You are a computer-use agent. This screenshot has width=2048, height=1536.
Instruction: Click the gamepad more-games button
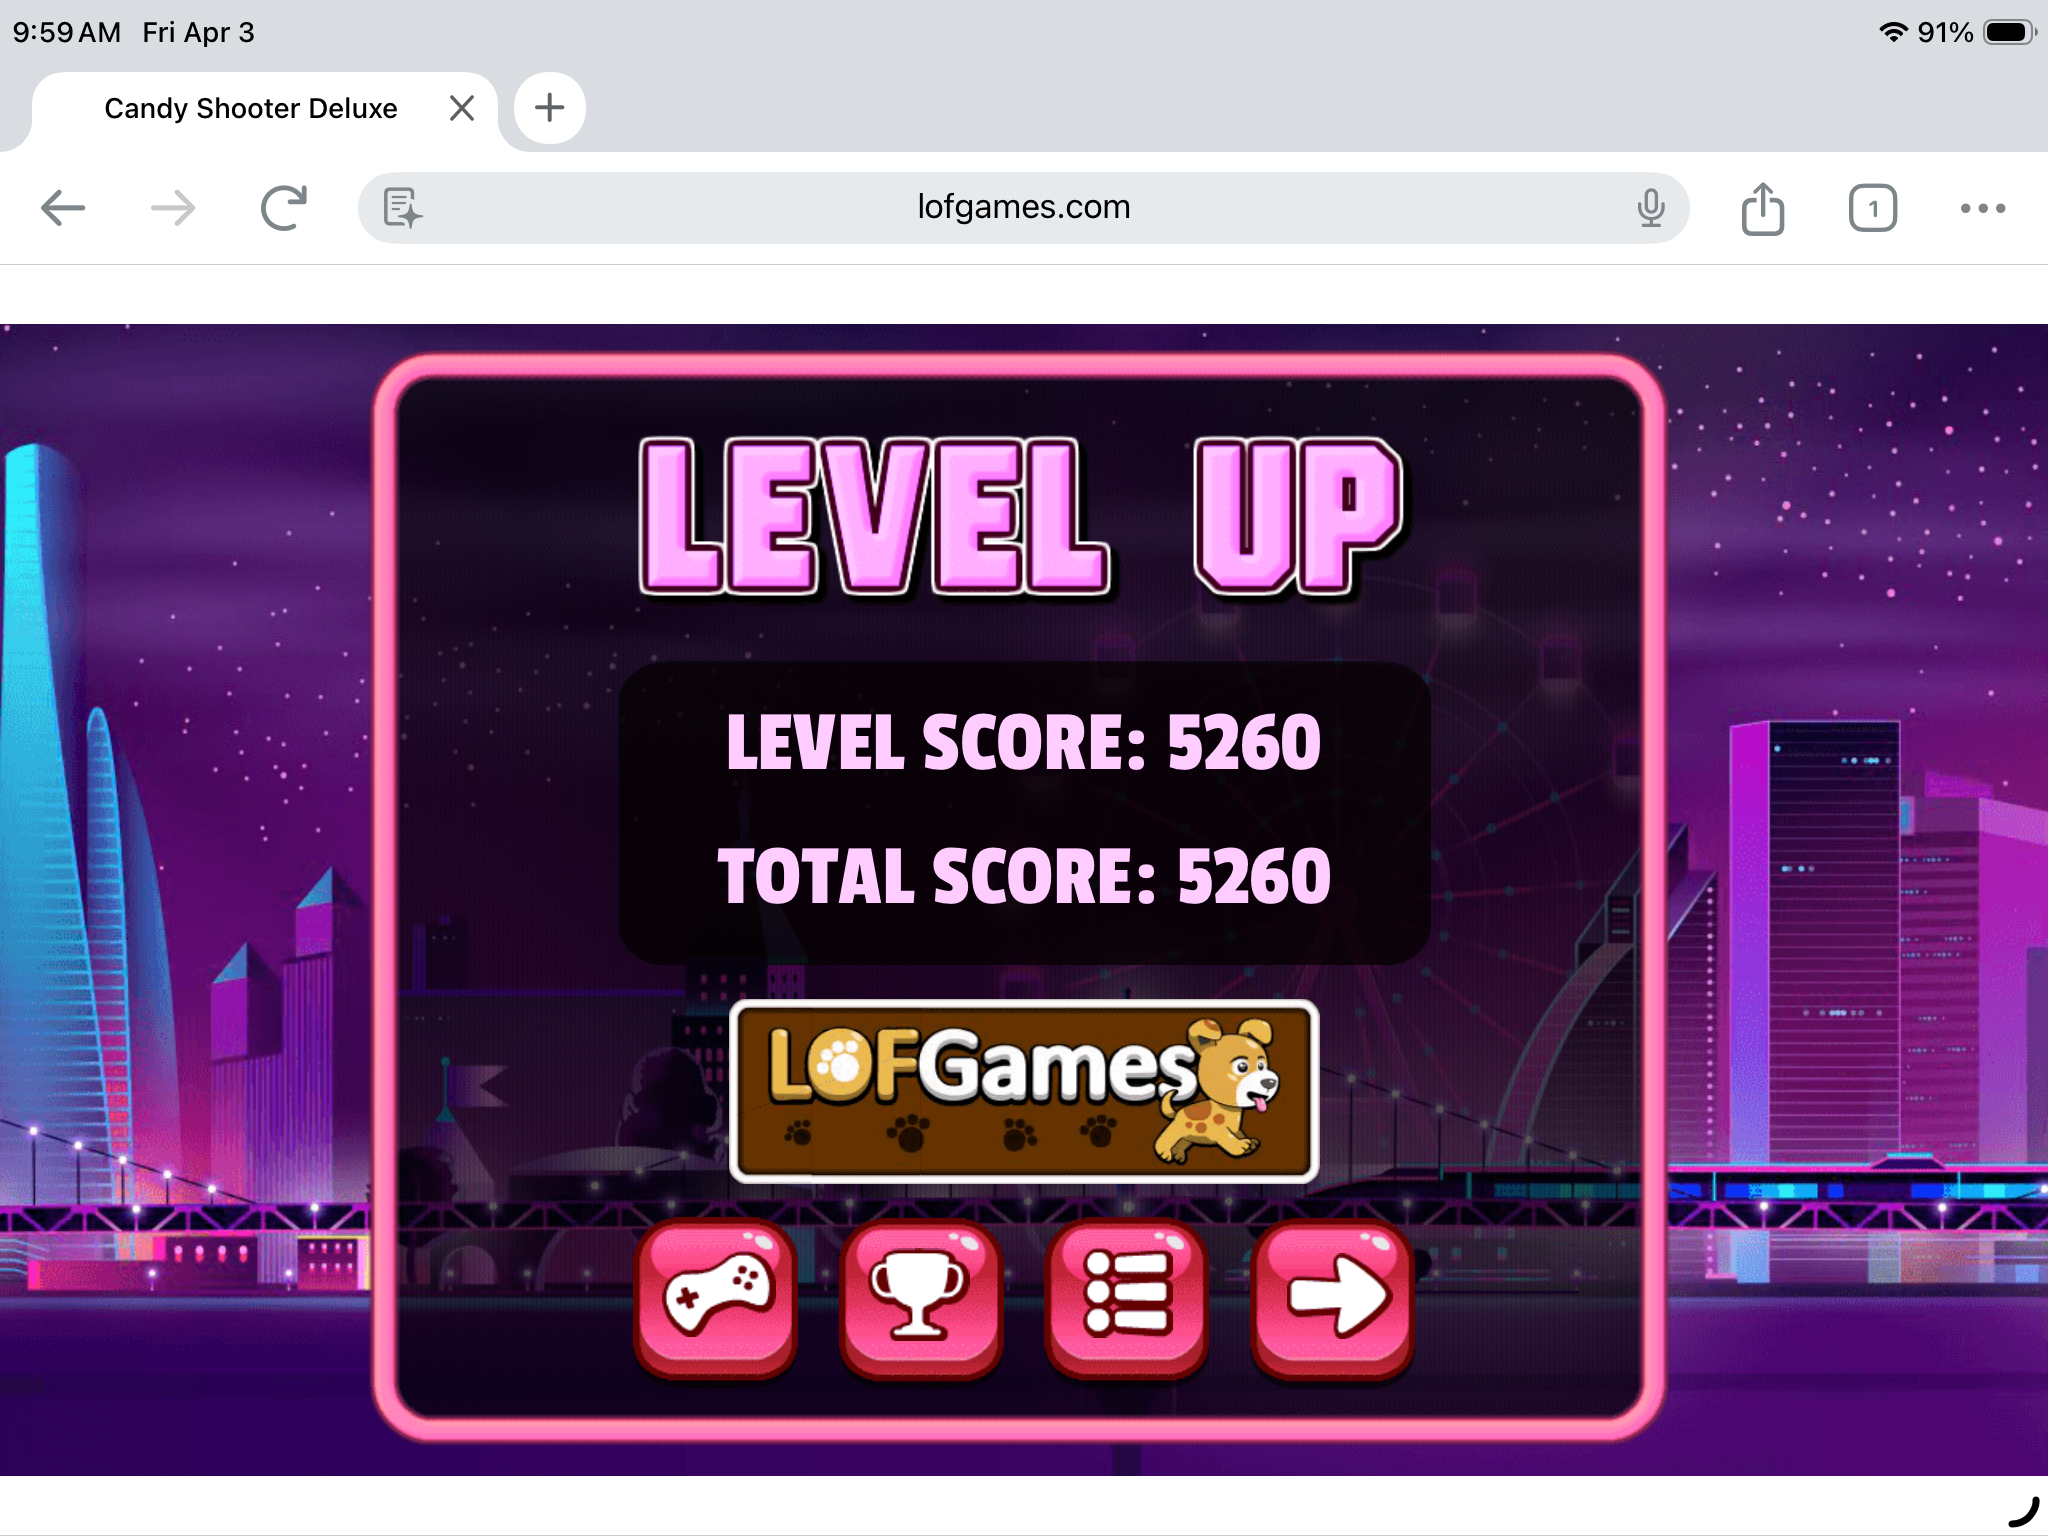coord(716,1296)
